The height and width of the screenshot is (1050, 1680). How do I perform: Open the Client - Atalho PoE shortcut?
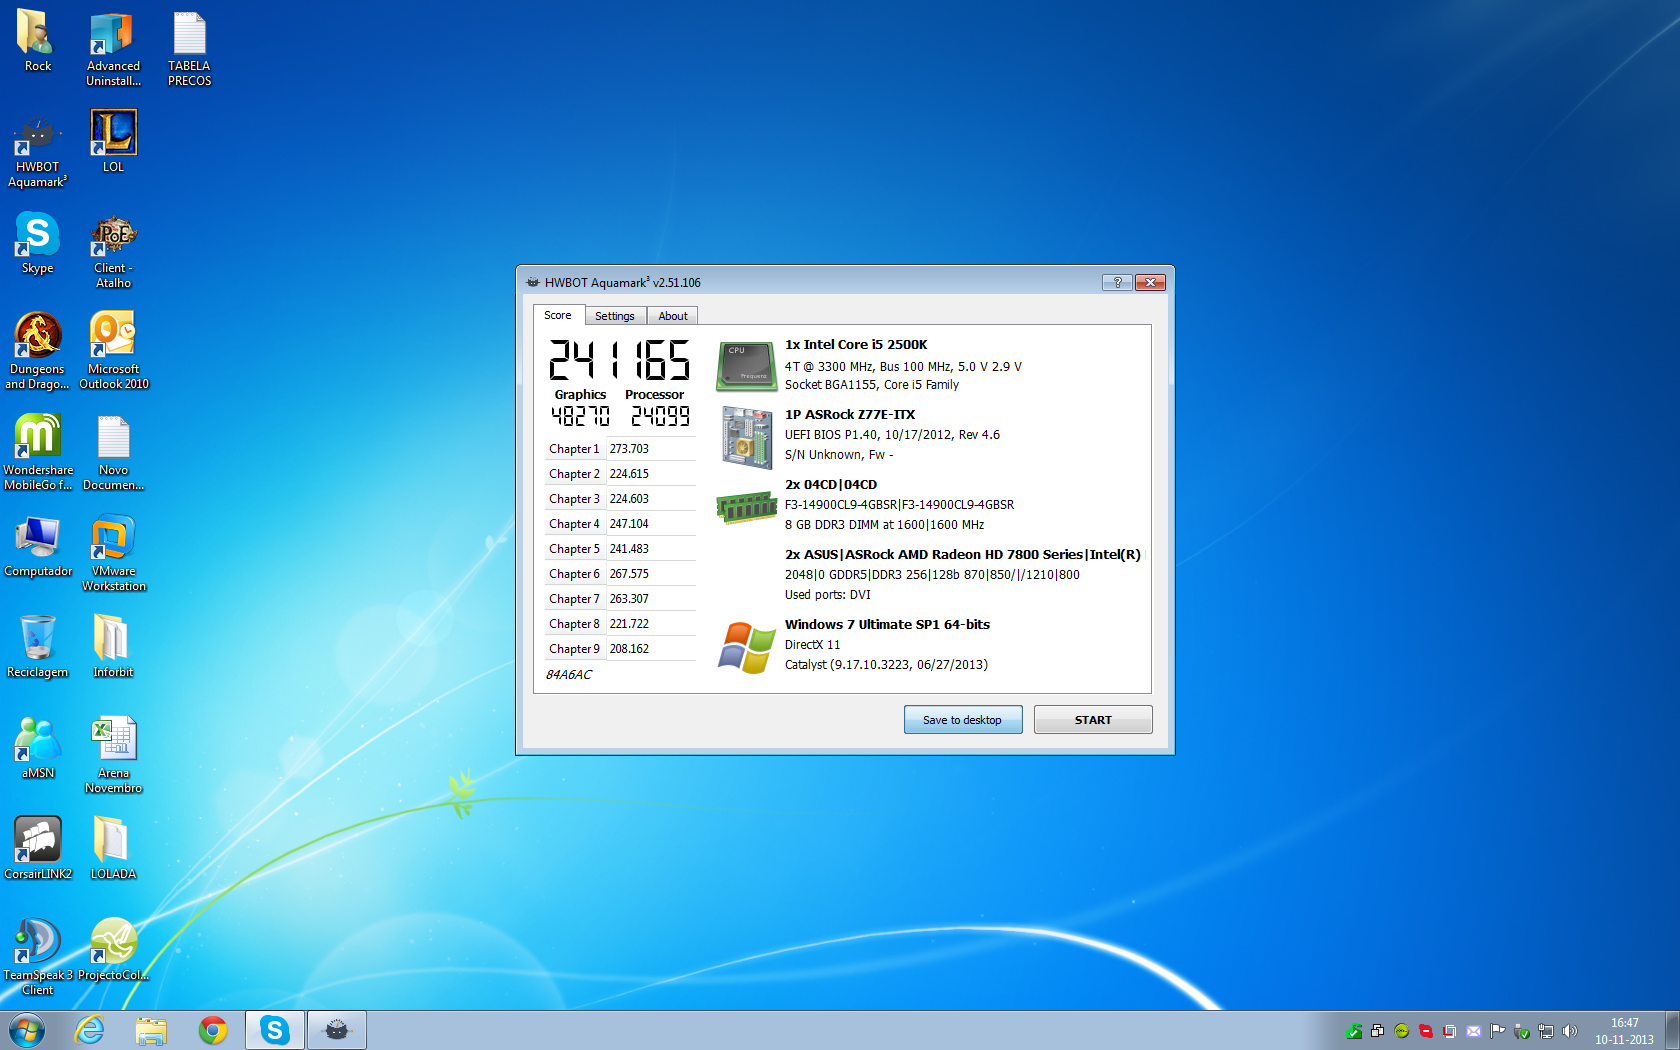pyautogui.click(x=113, y=251)
